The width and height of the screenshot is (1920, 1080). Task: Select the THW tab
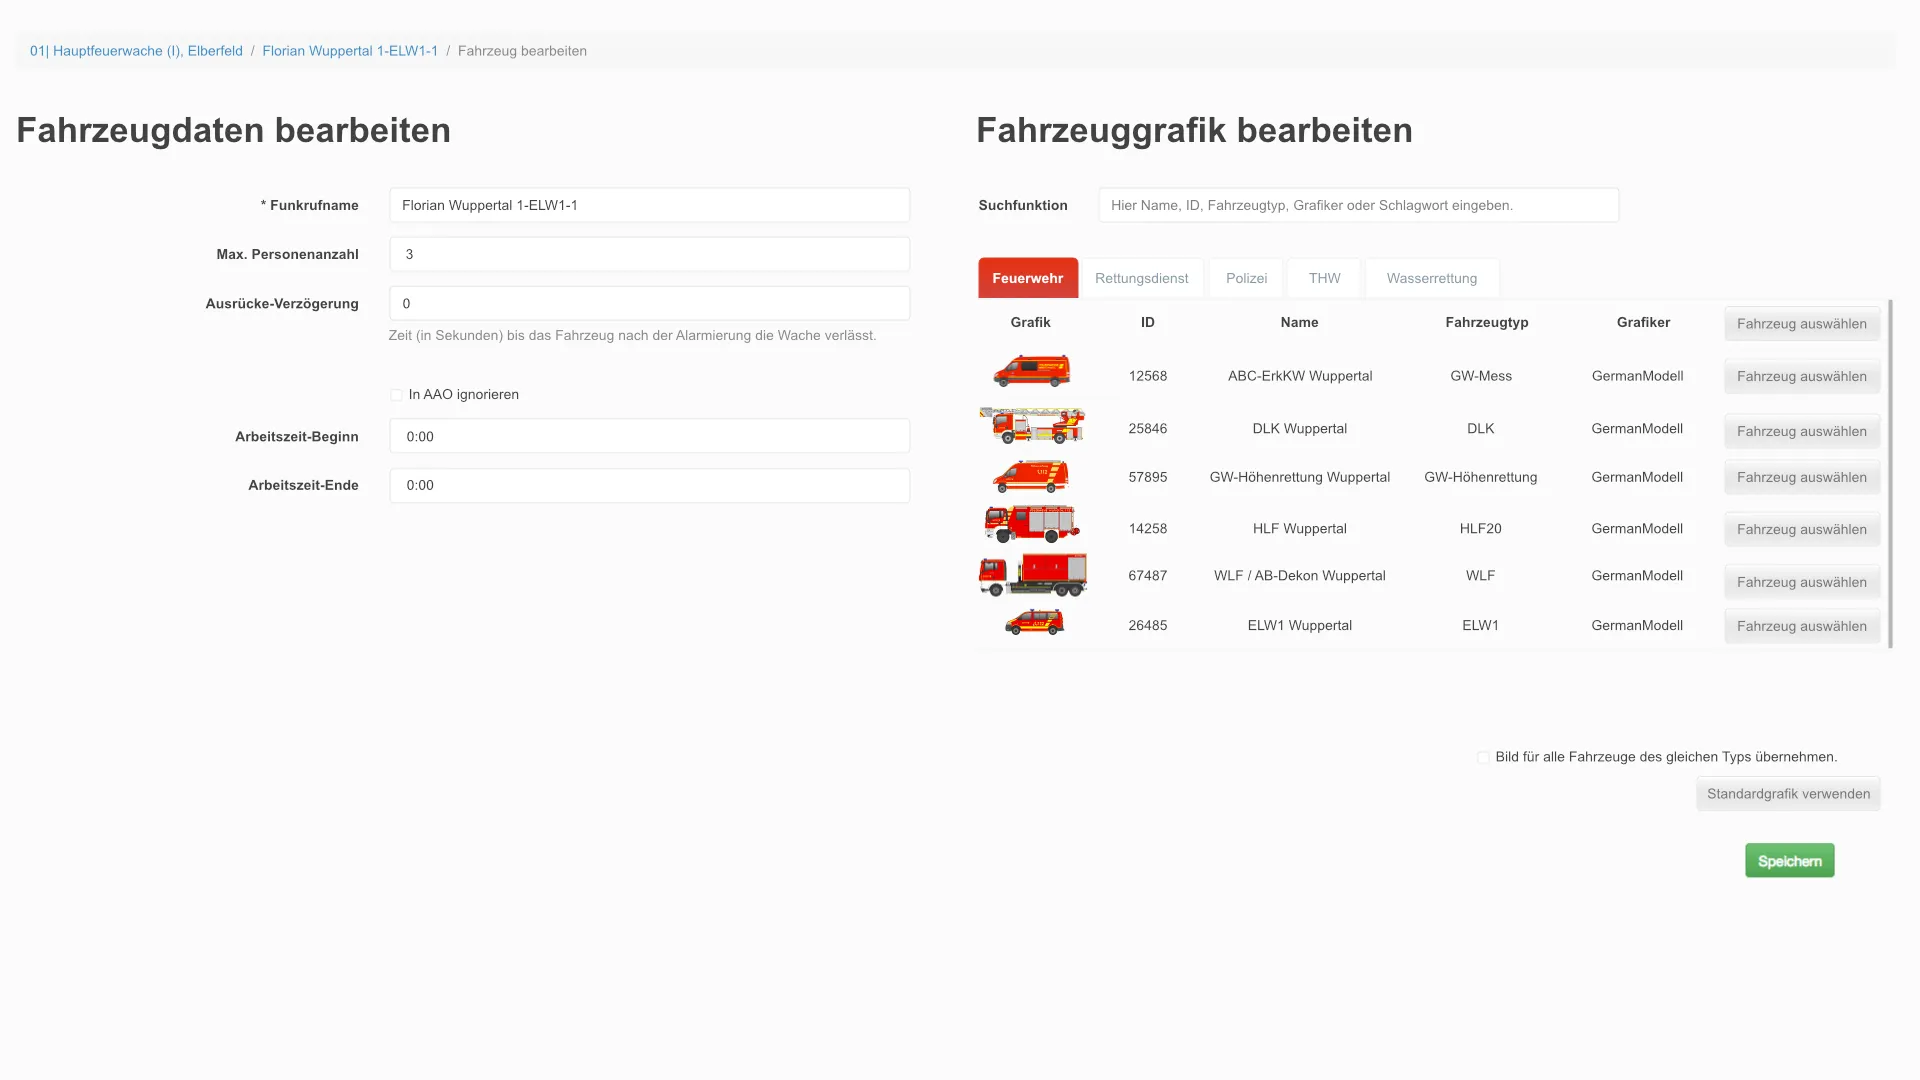coord(1324,278)
